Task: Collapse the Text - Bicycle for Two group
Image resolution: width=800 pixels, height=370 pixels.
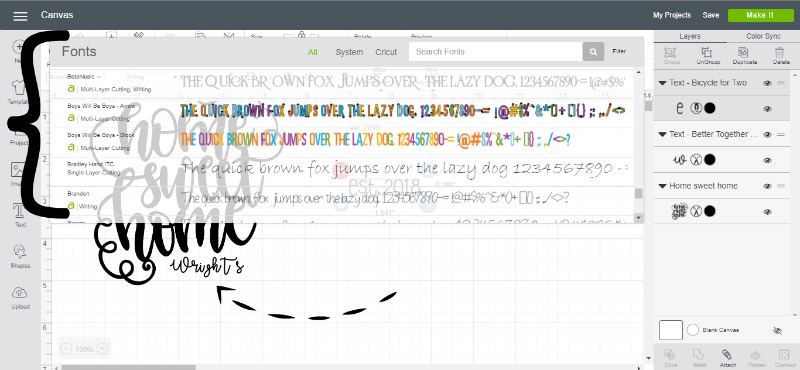Action: (662, 83)
